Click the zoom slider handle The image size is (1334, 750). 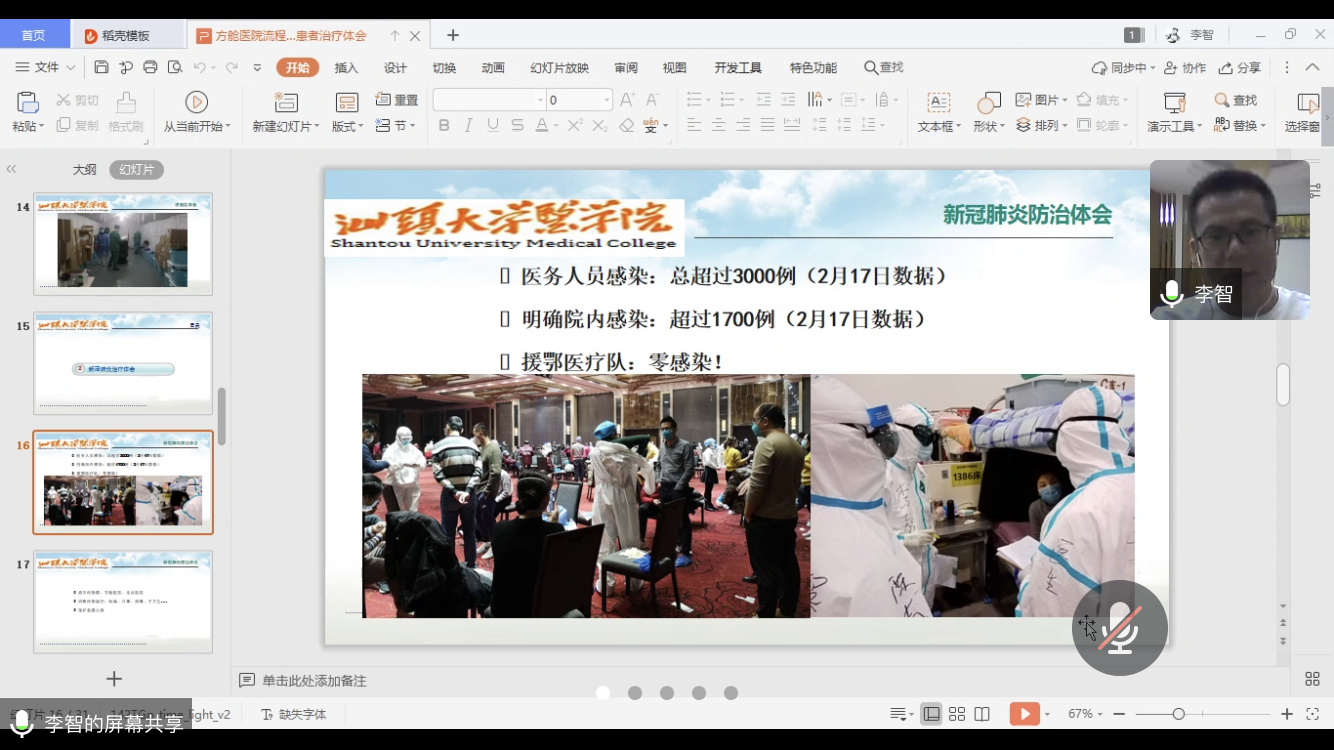pyautogui.click(x=1179, y=714)
